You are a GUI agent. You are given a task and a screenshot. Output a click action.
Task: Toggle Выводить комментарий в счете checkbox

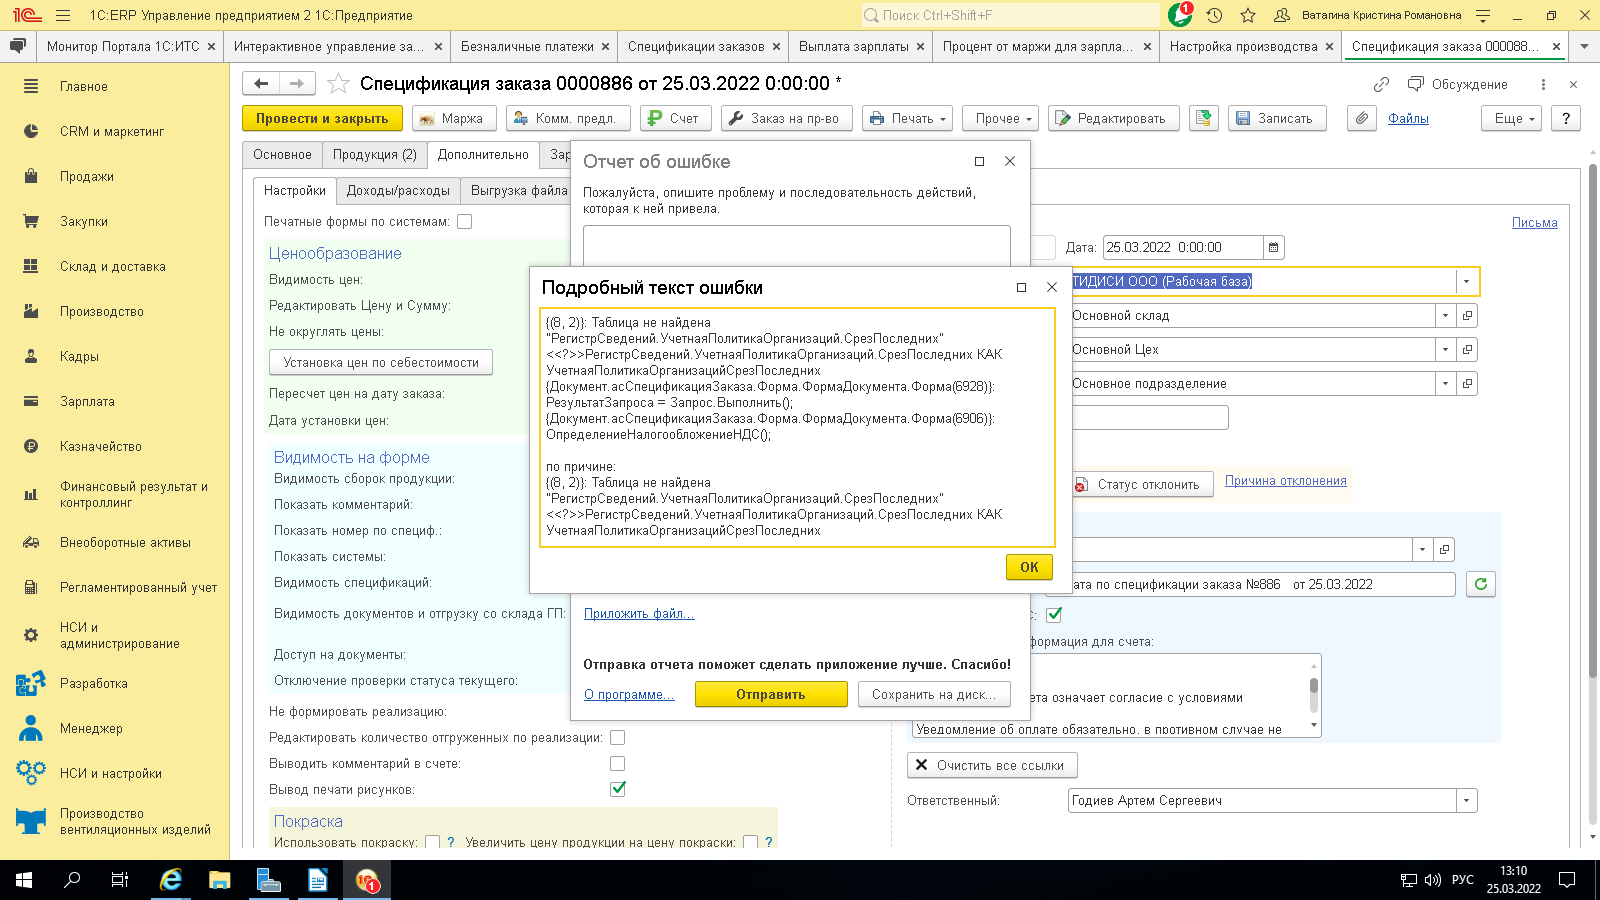click(x=618, y=763)
